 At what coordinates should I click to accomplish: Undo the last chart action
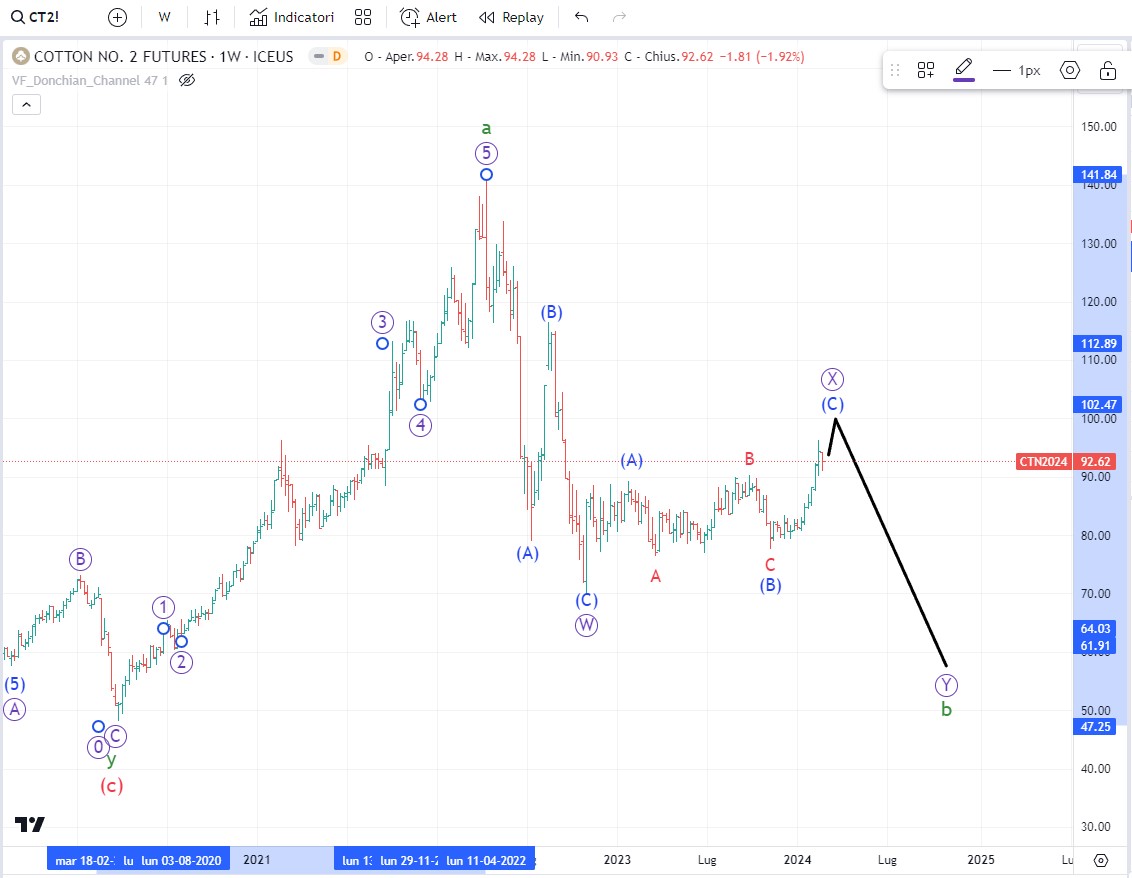click(582, 17)
